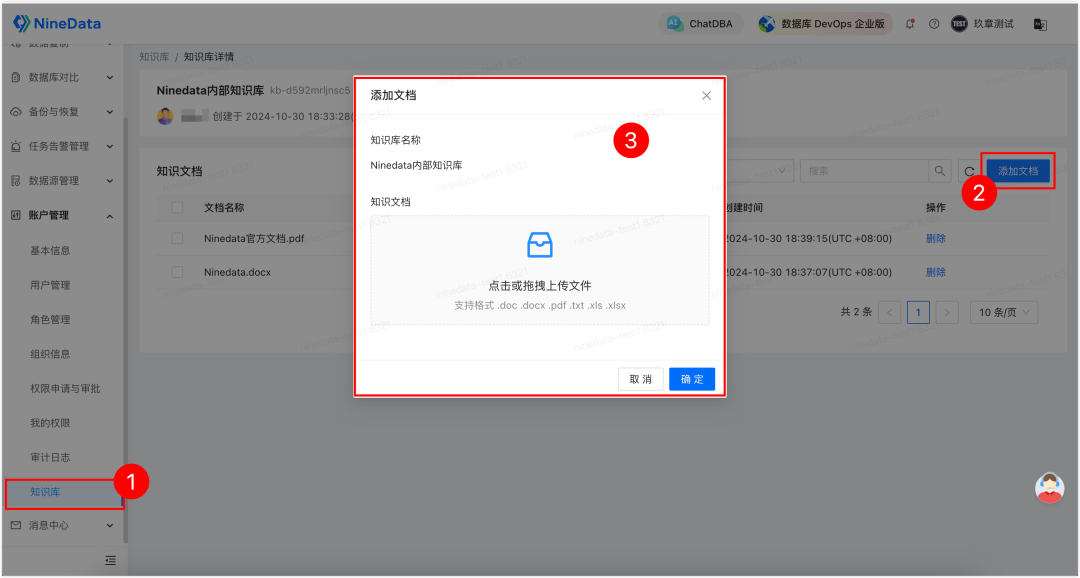The height and width of the screenshot is (578, 1080).
Task: Close the 添加文档 dialog
Action: coord(706,96)
